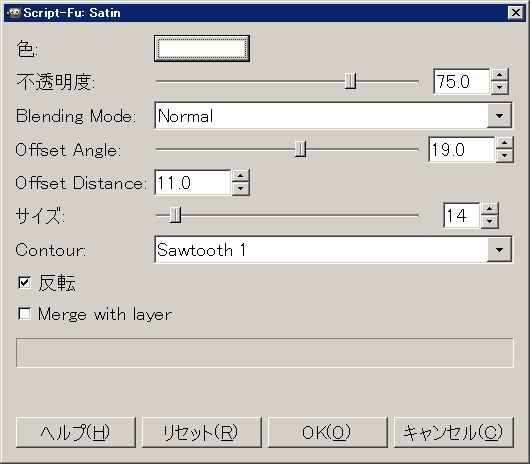Increase Offset Distance with the up arrow
Screen dimensions: 530x464
click(x=241, y=176)
